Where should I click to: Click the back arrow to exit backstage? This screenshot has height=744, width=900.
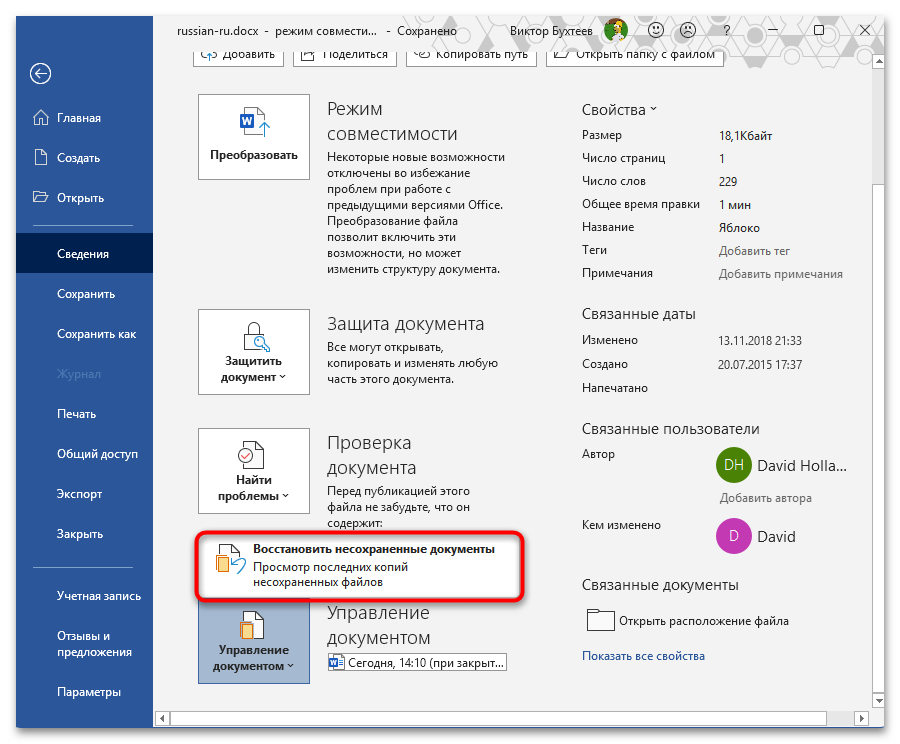coord(41,73)
